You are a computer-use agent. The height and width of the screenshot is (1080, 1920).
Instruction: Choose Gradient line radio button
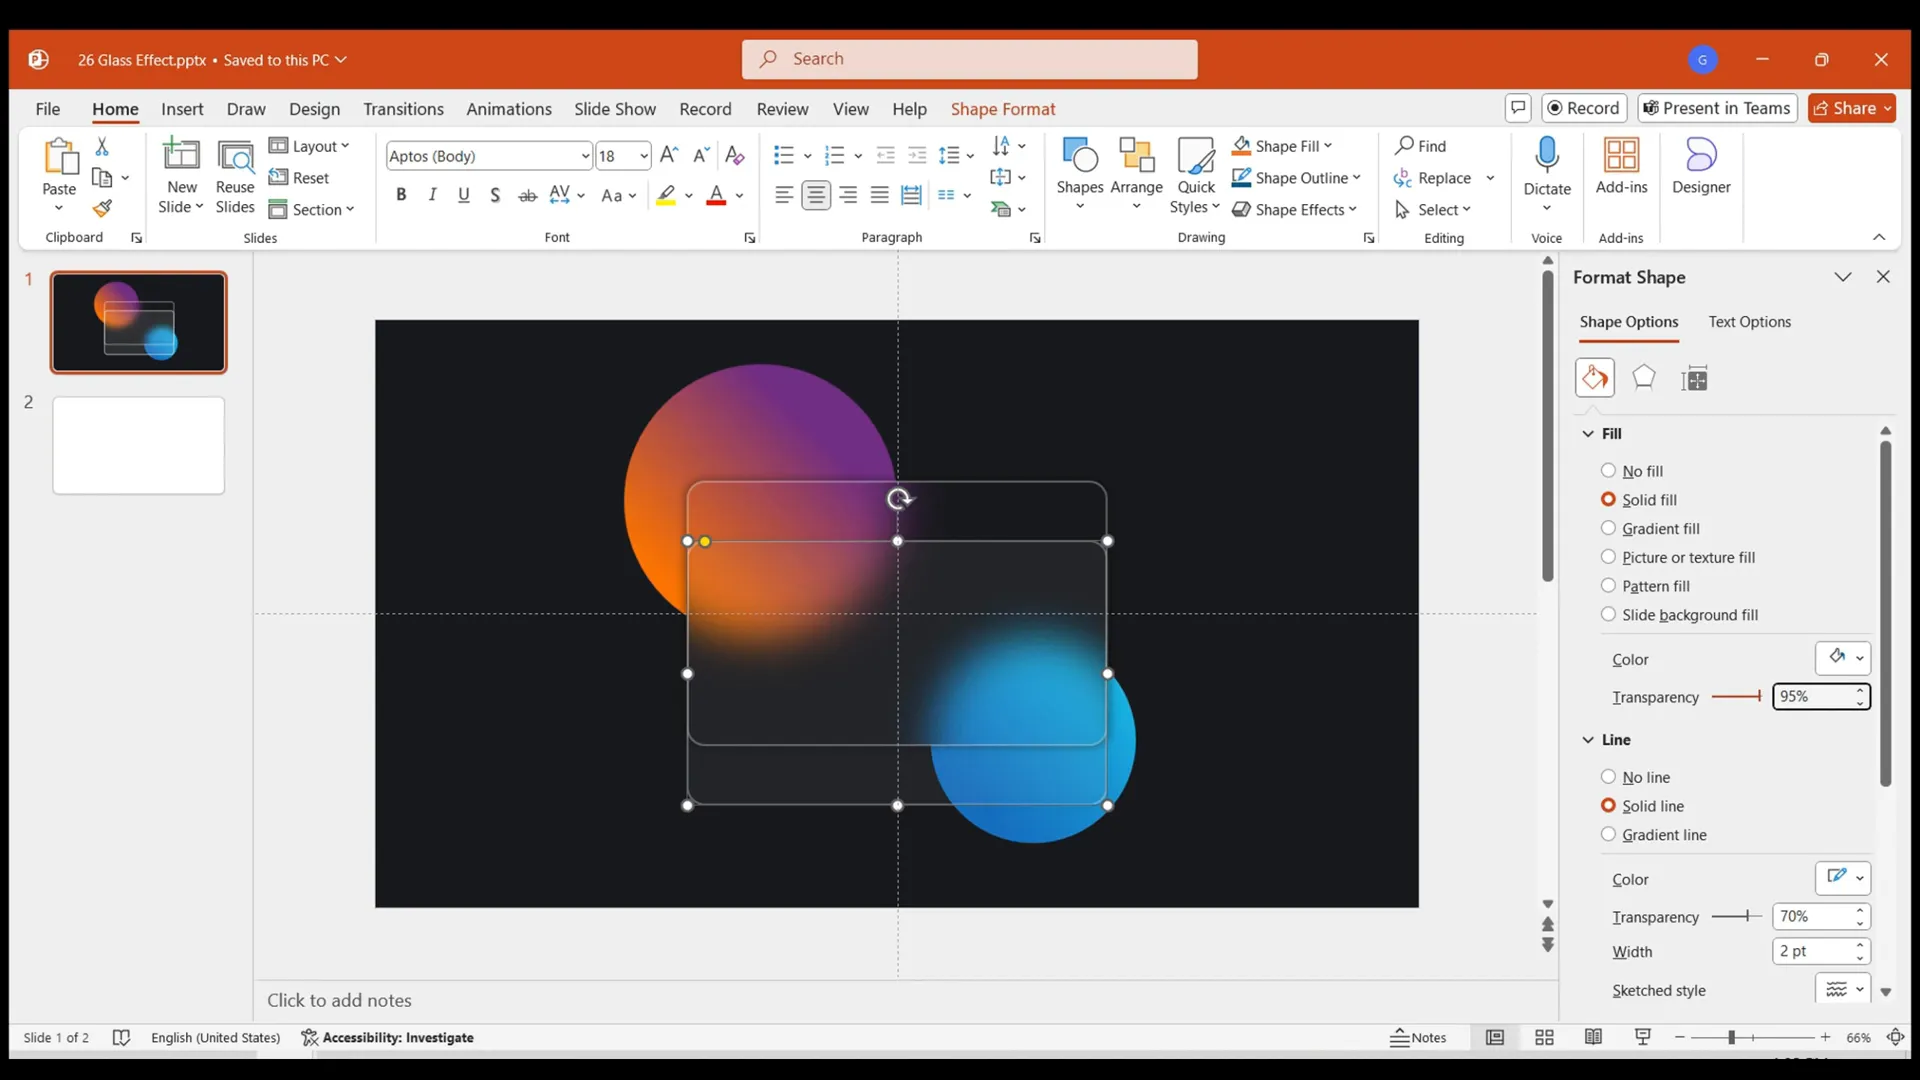1654,835
